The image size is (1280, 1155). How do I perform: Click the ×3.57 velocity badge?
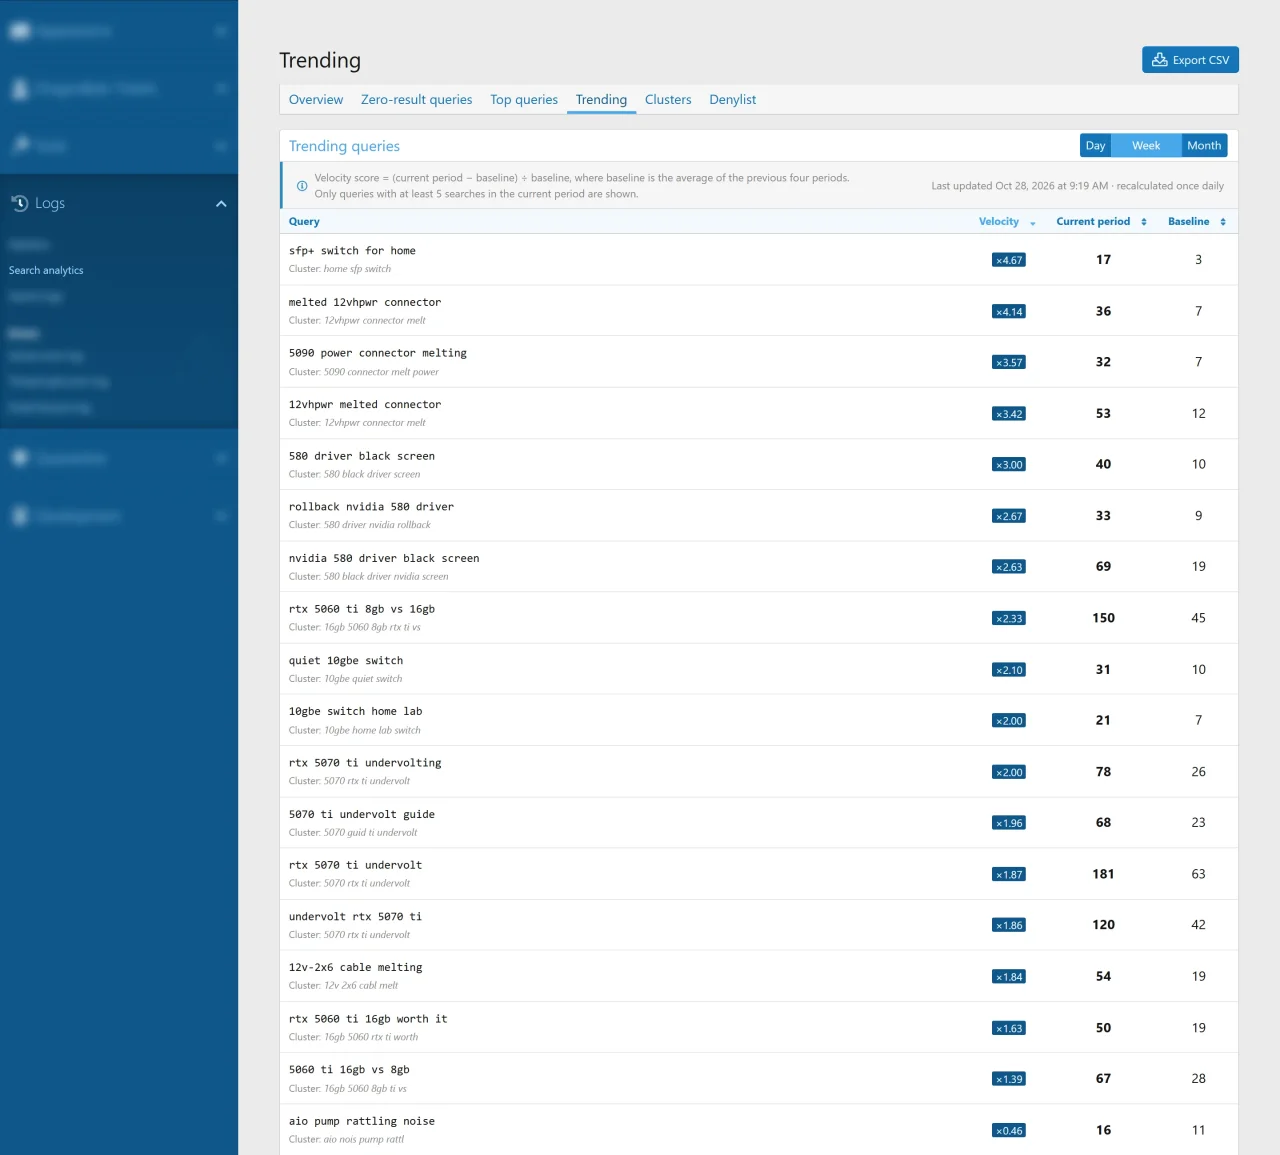click(x=1009, y=363)
